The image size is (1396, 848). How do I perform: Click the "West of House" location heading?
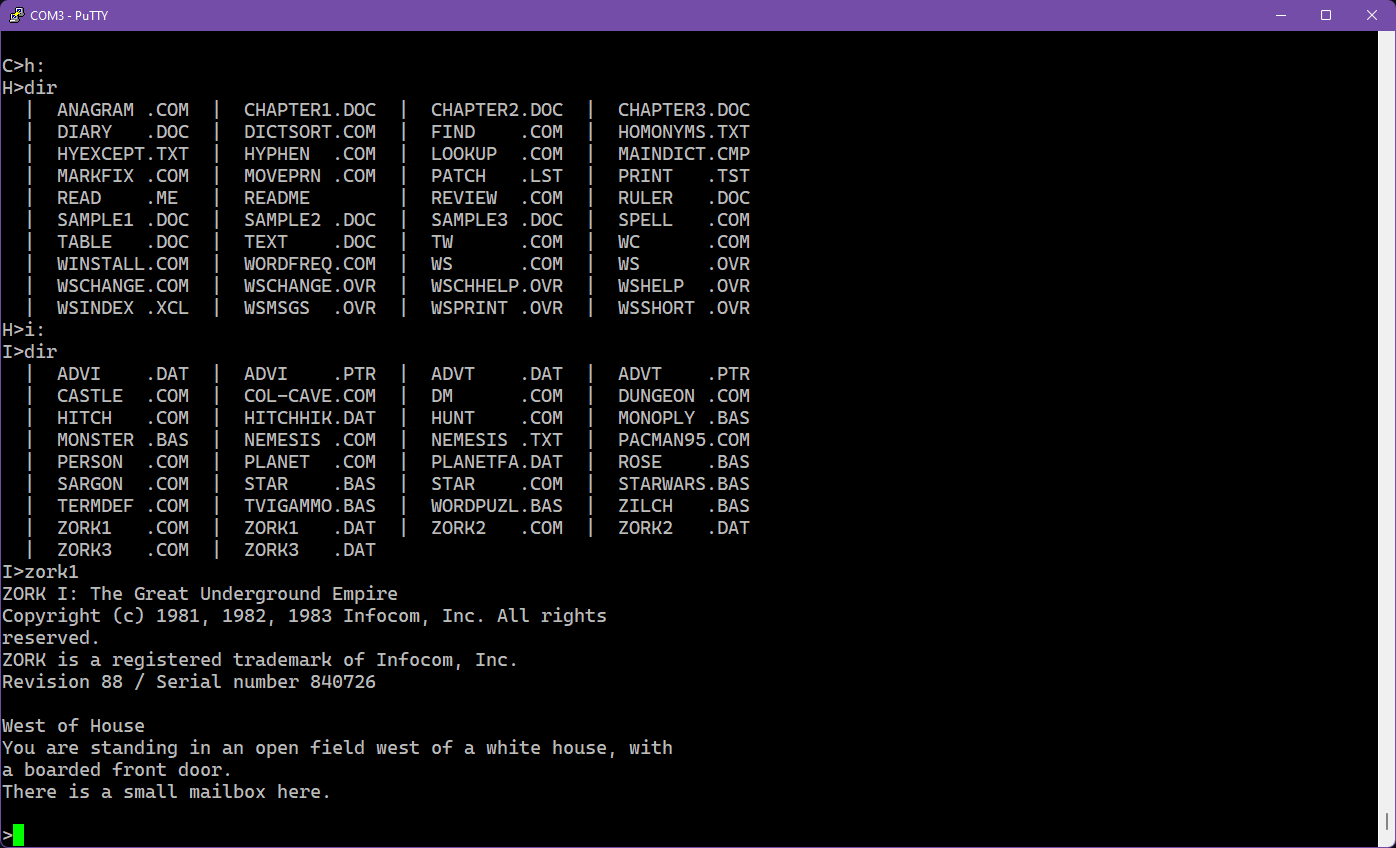(x=73, y=726)
